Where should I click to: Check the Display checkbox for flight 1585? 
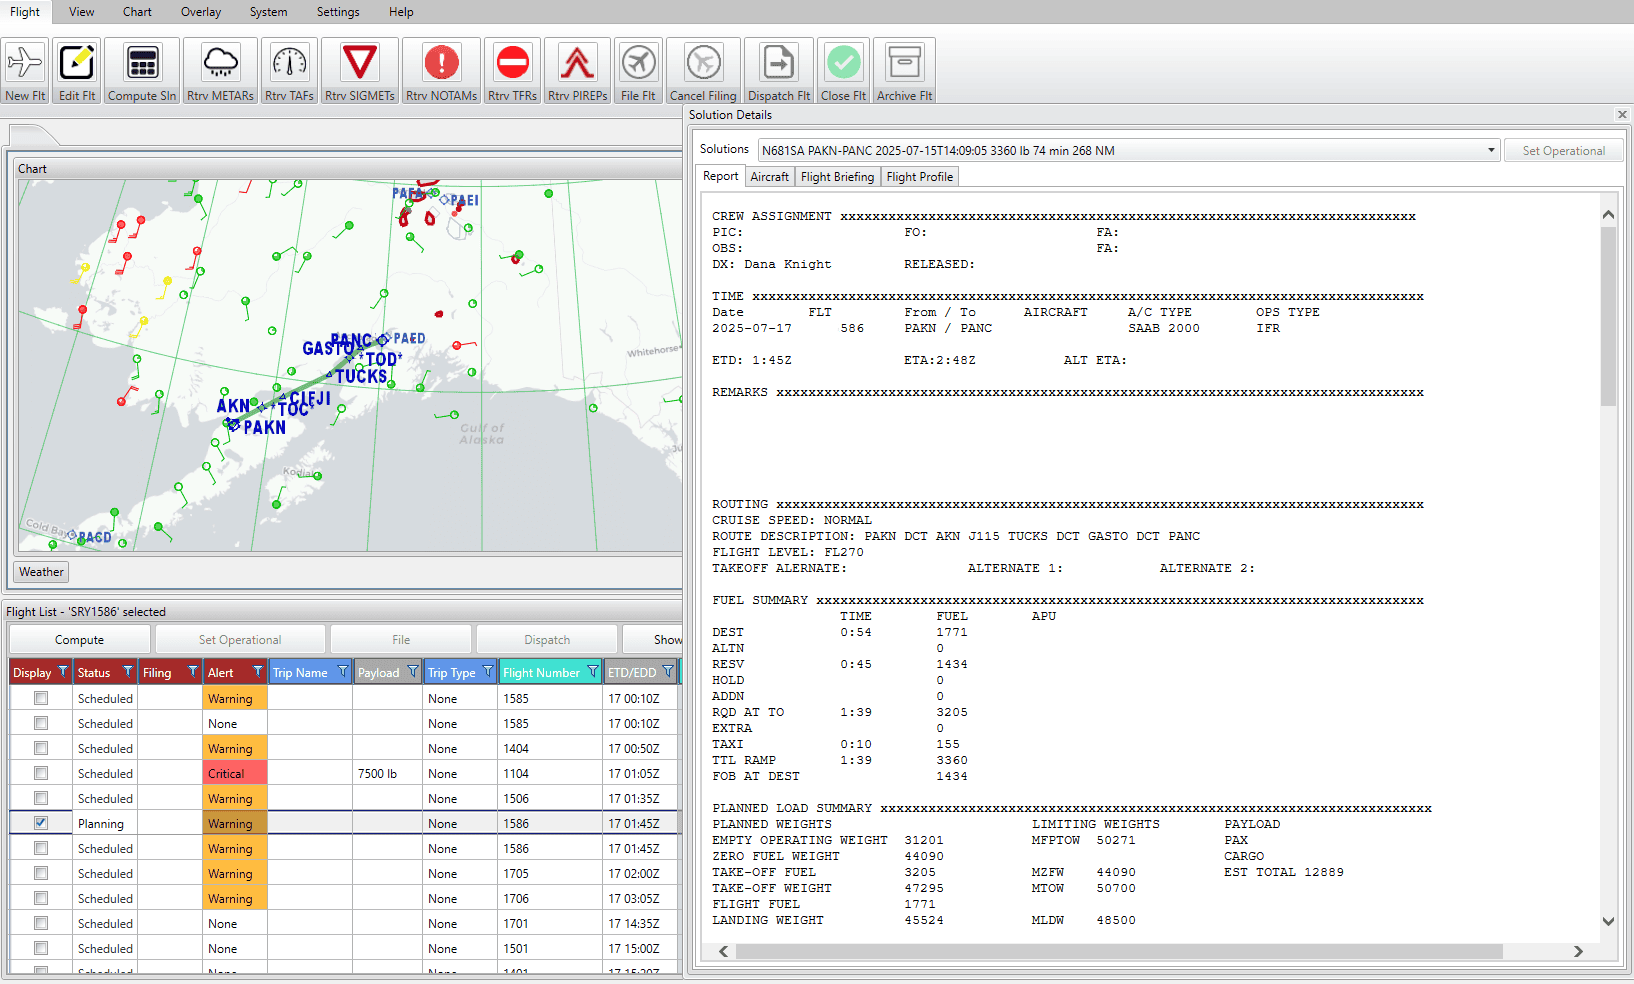pos(40,698)
